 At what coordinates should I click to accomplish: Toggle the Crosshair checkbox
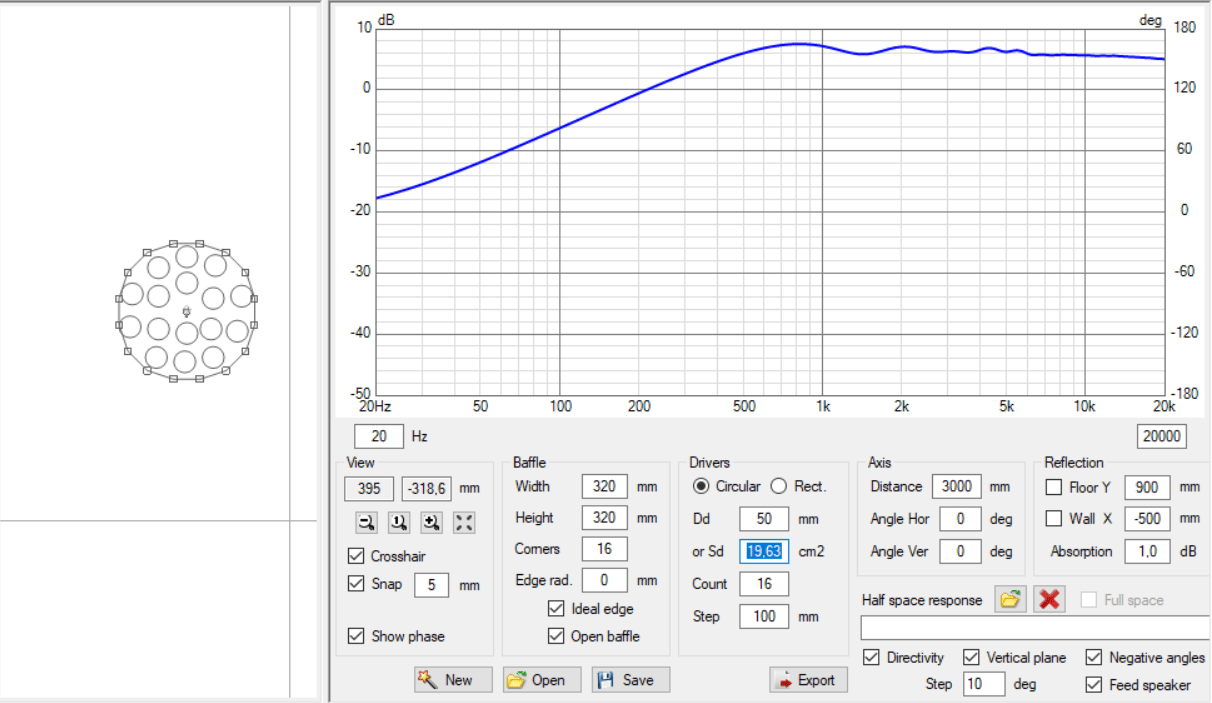coord(356,556)
